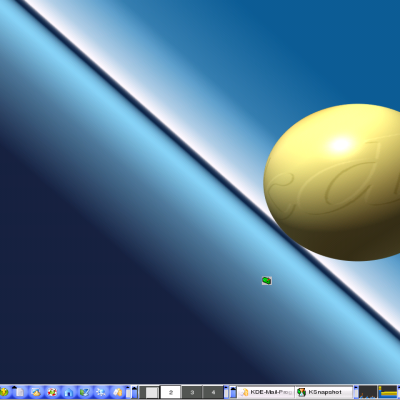Click the window list arrow before taskbar
This screenshot has height=400, width=400.
[x=233, y=392]
